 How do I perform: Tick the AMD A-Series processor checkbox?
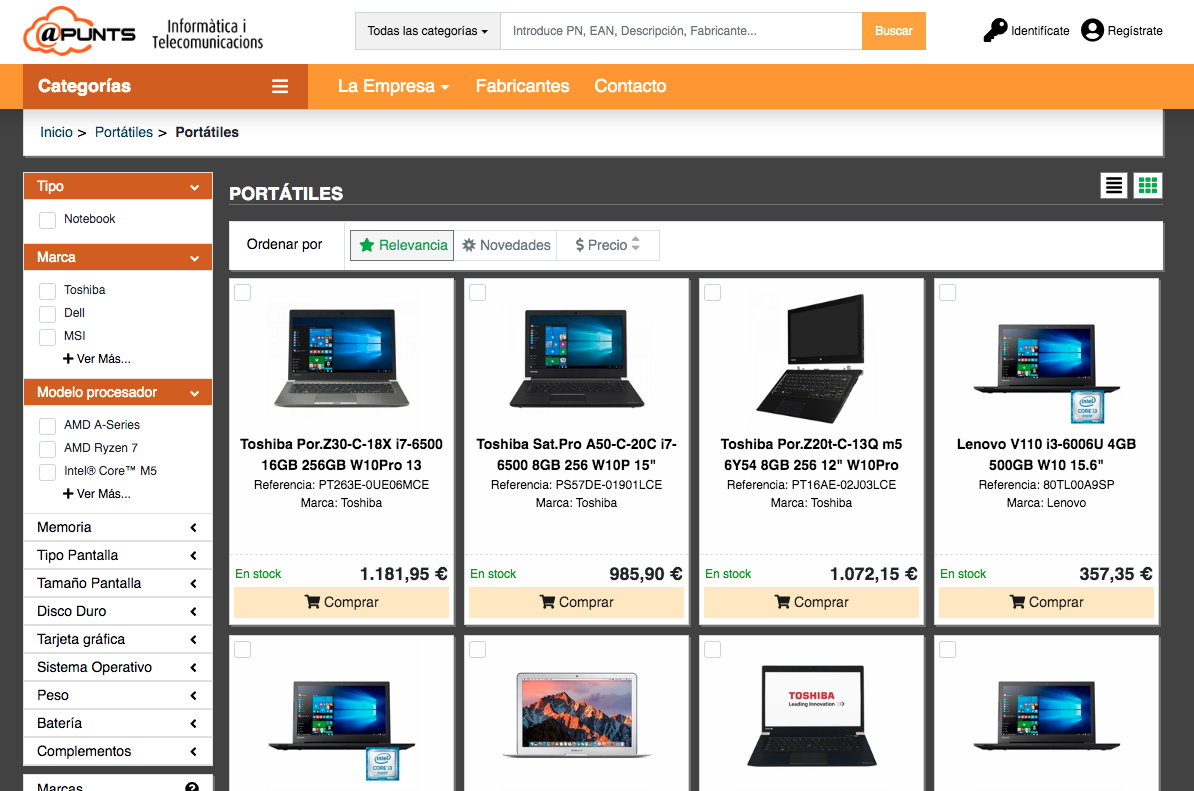47,426
